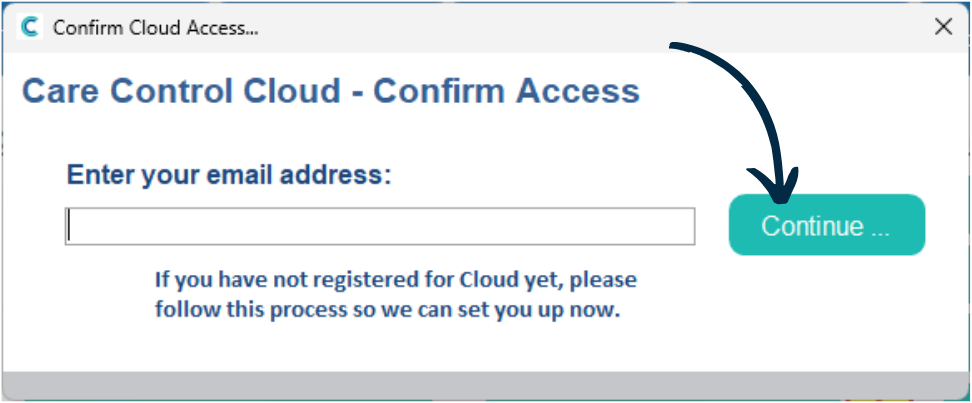Click blank white area below Continue button
Viewport: 972px width, 403px height.
(x=826, y=310)
